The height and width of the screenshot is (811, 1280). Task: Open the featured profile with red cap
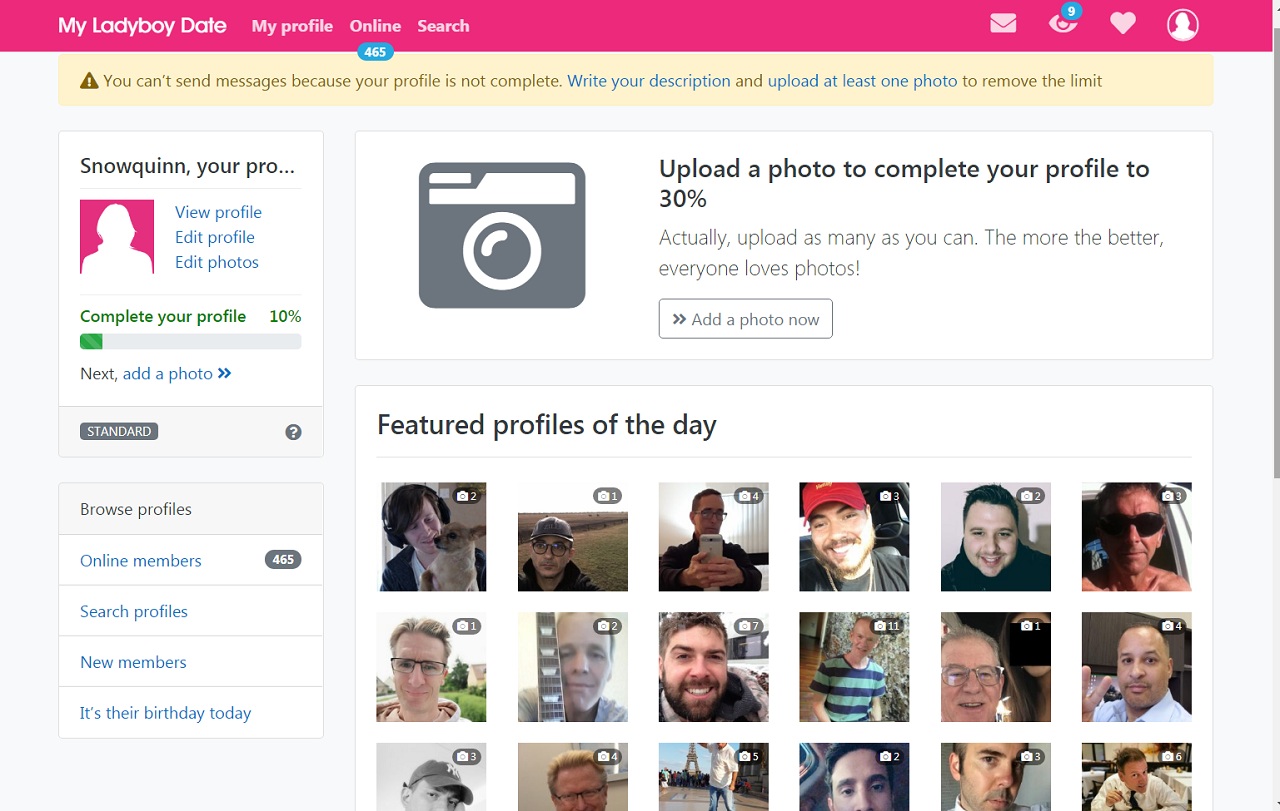[x=854, y=537]
